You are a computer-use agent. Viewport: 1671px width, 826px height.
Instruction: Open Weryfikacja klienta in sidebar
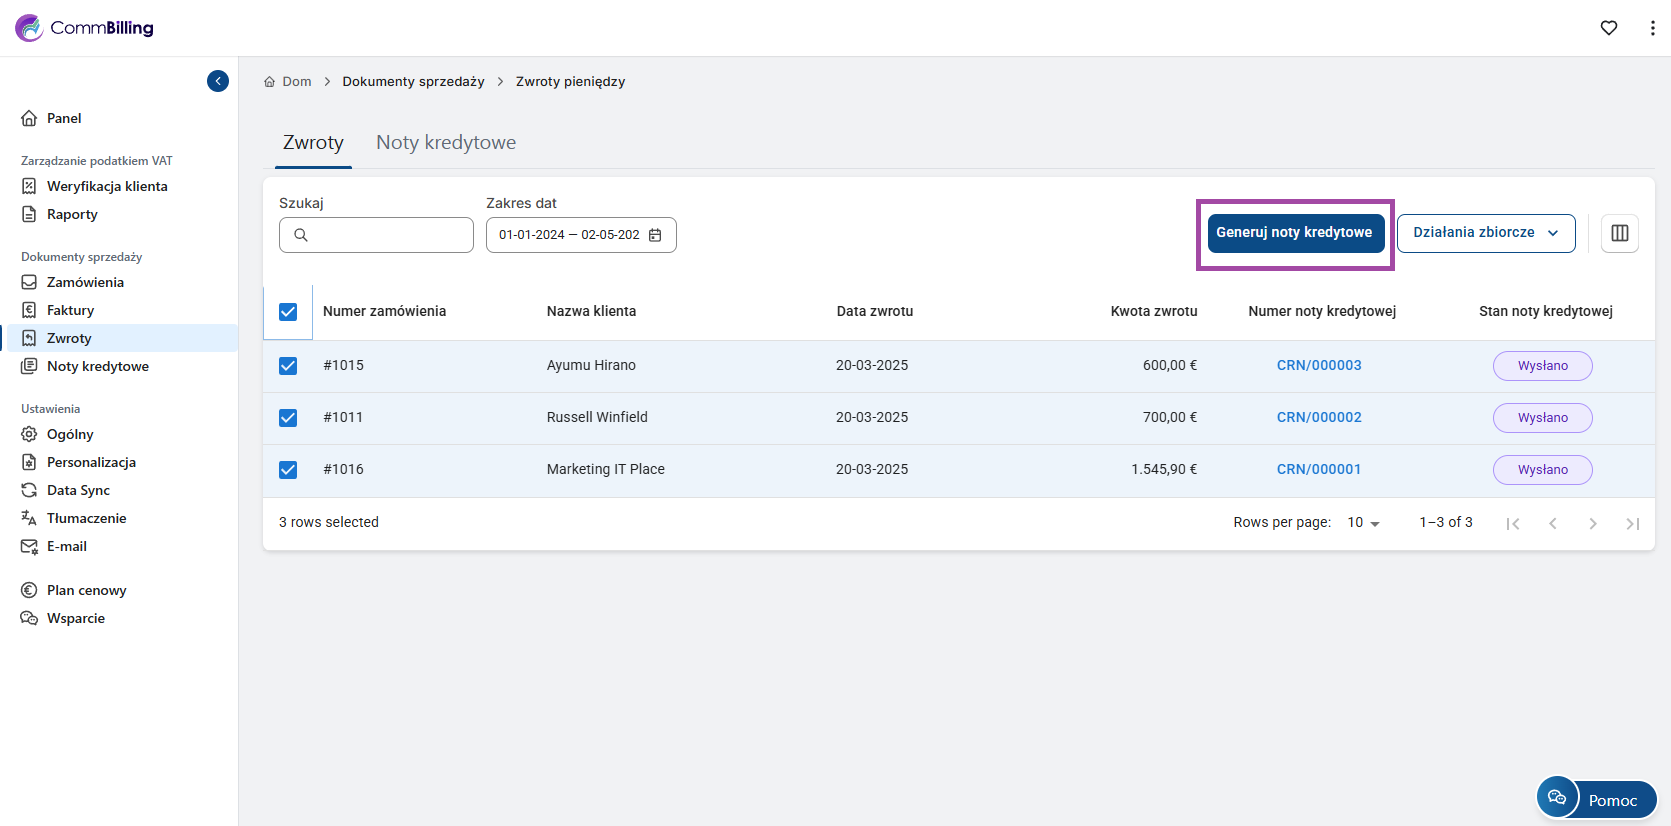point(107,186)
